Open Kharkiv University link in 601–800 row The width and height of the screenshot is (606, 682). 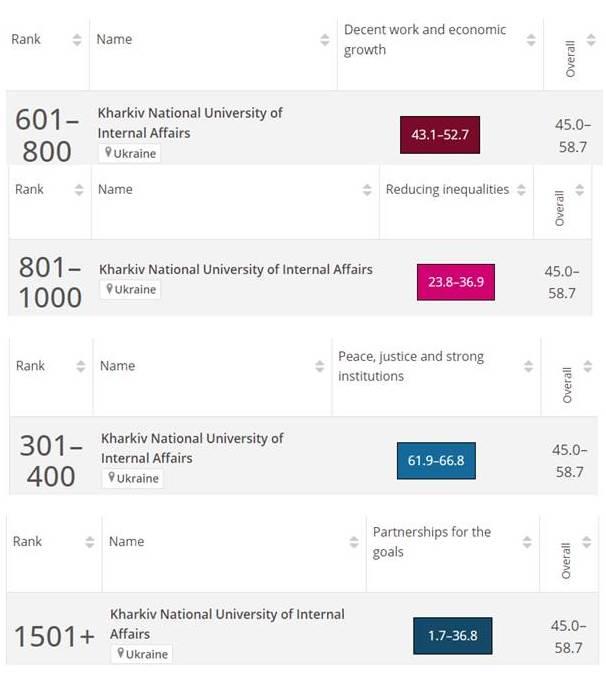pos(189,122)
